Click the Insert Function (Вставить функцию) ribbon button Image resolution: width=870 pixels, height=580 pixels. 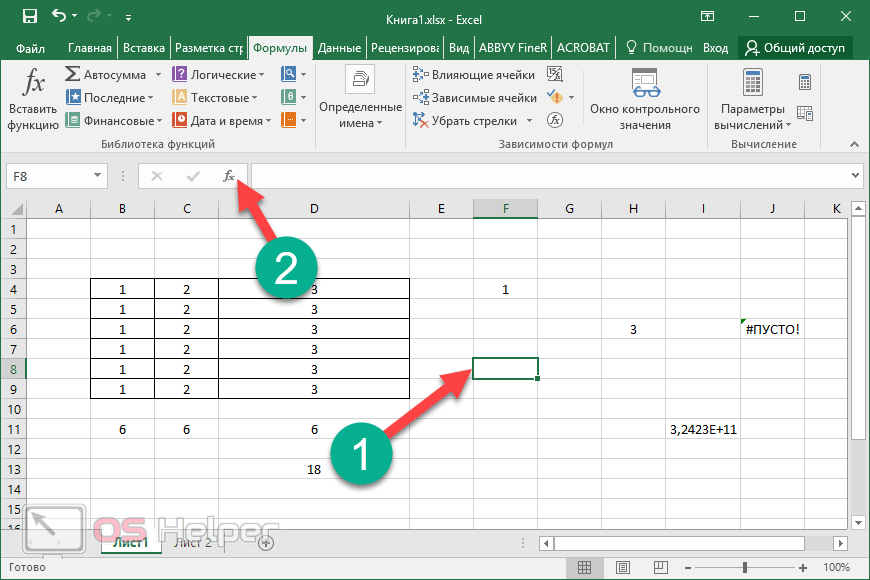[x=33, y=100]
